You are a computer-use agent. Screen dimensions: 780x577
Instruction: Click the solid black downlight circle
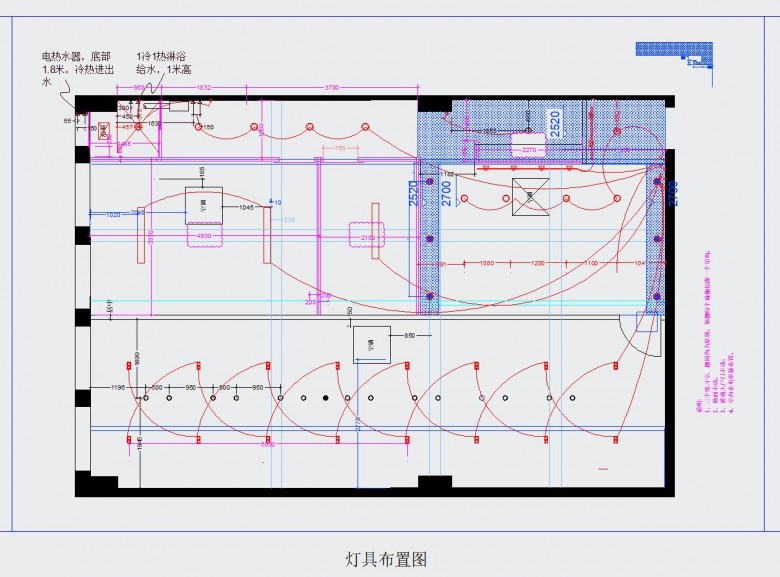[x=325, y=399]
